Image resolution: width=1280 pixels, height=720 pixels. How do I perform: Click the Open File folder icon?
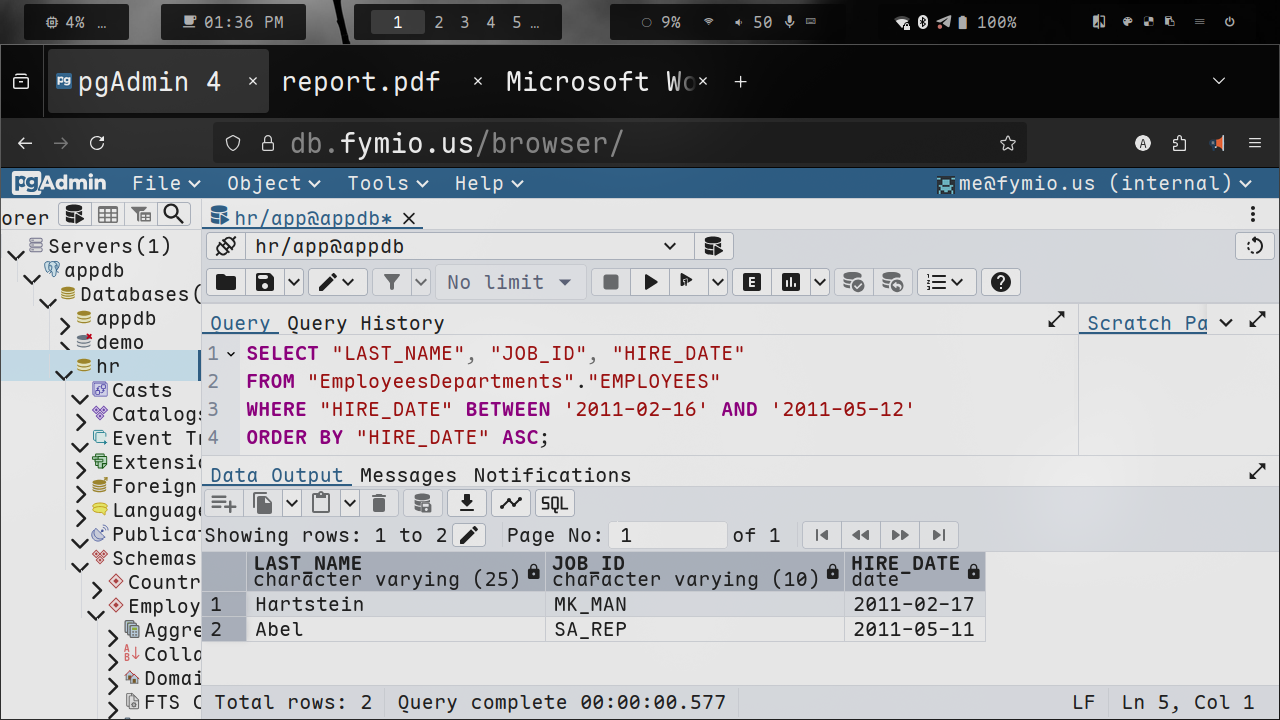[x=226, y=283]
